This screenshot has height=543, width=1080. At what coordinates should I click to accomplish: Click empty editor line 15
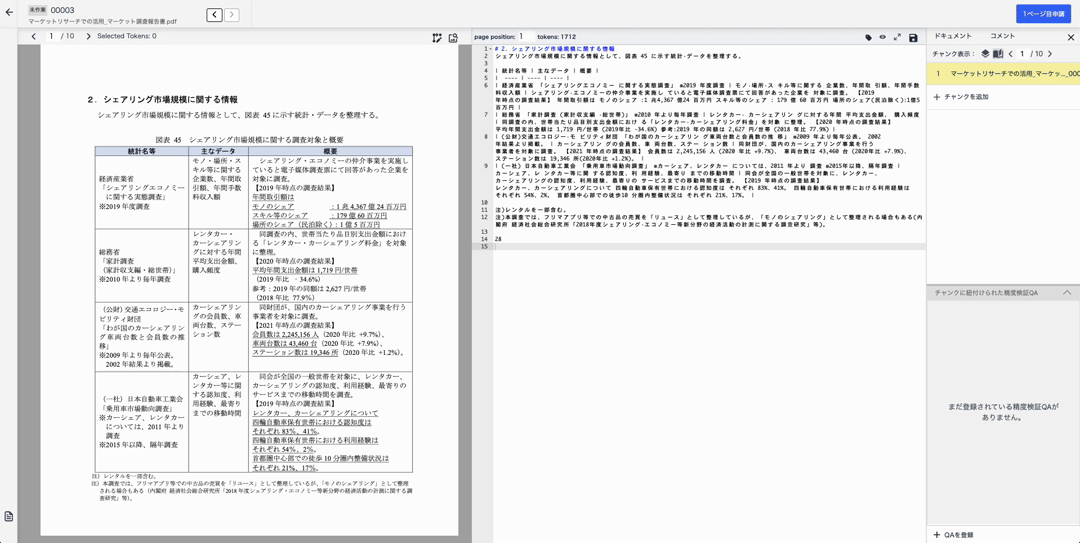(x=709, y=246)
